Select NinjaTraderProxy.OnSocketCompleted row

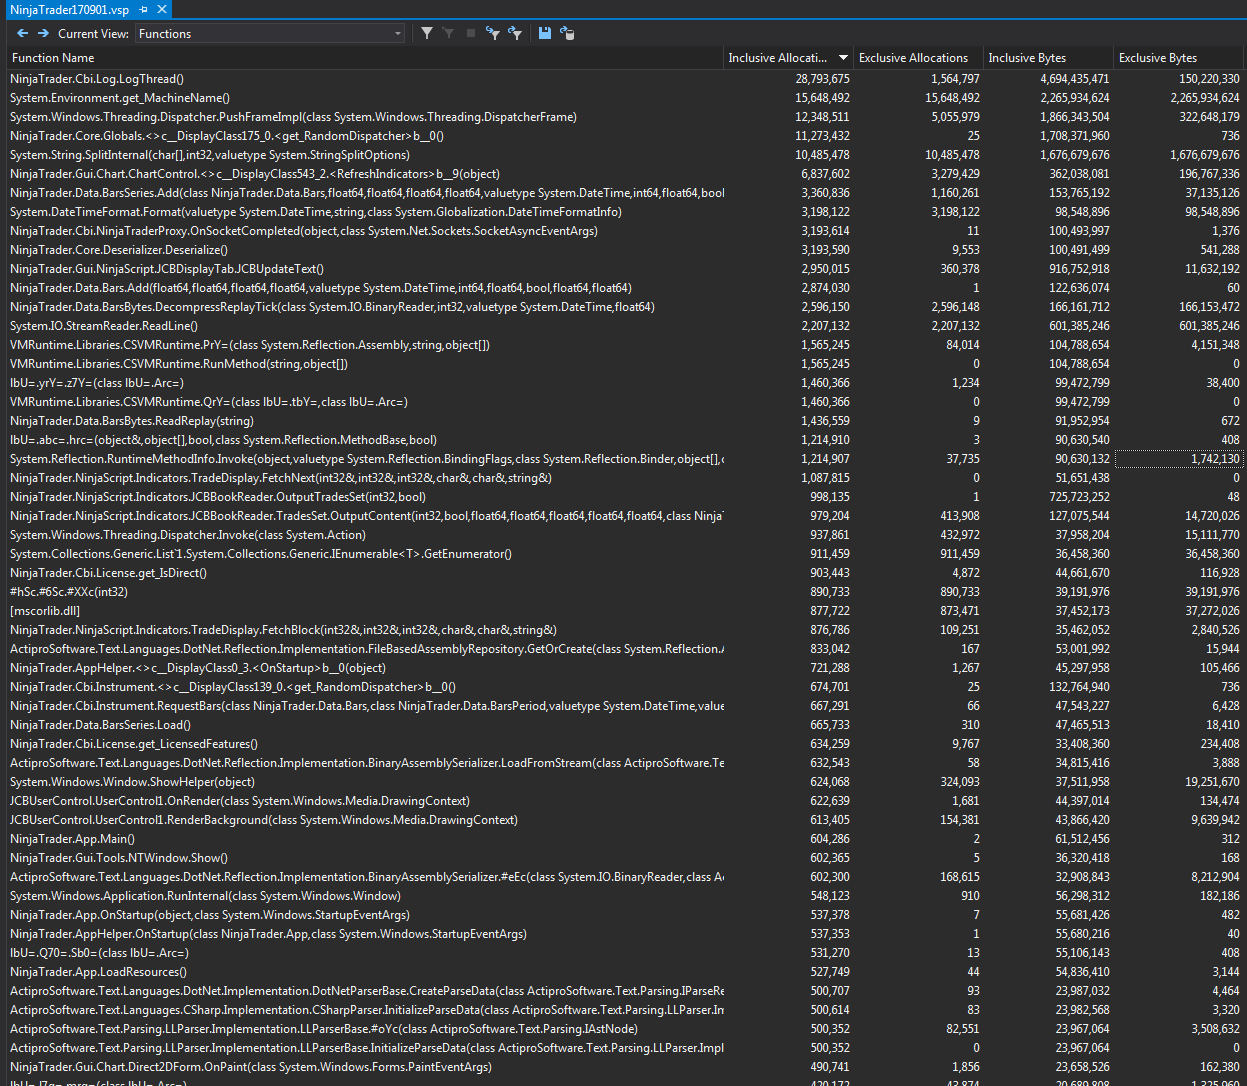624,231
